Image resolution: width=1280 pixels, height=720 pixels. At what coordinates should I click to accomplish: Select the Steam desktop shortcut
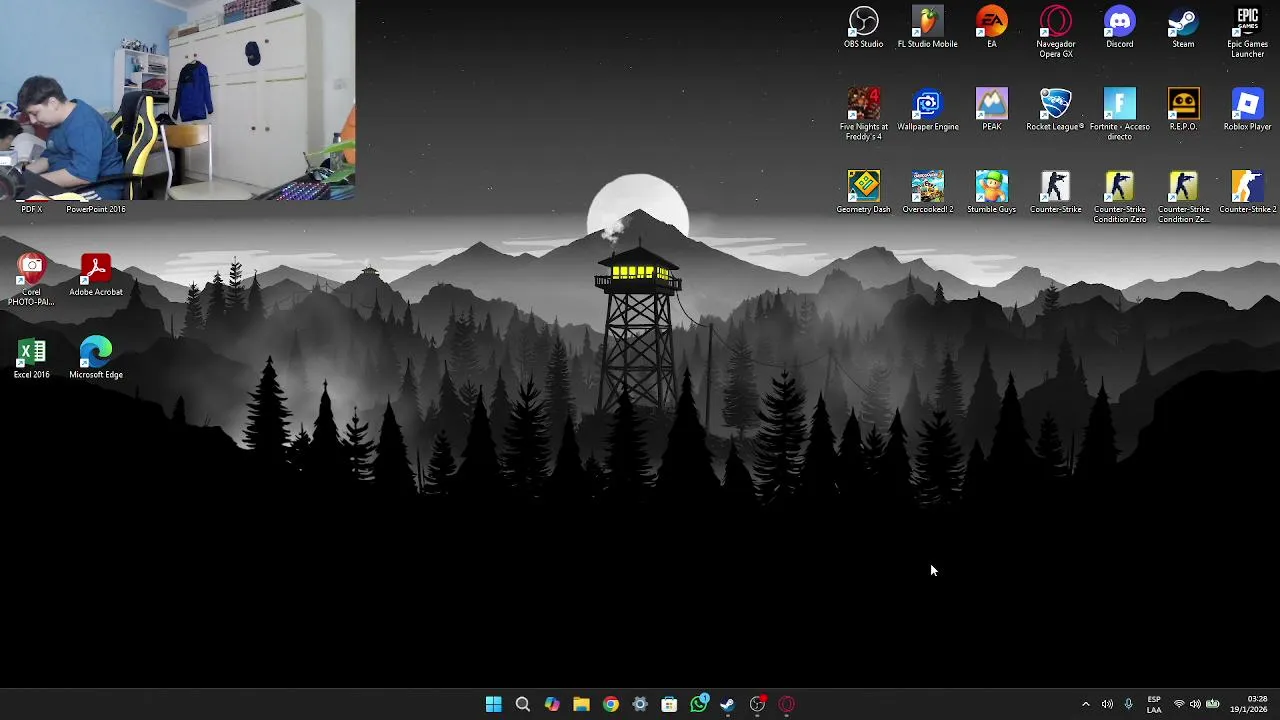pyautogui.click(x=1183, y=27)
